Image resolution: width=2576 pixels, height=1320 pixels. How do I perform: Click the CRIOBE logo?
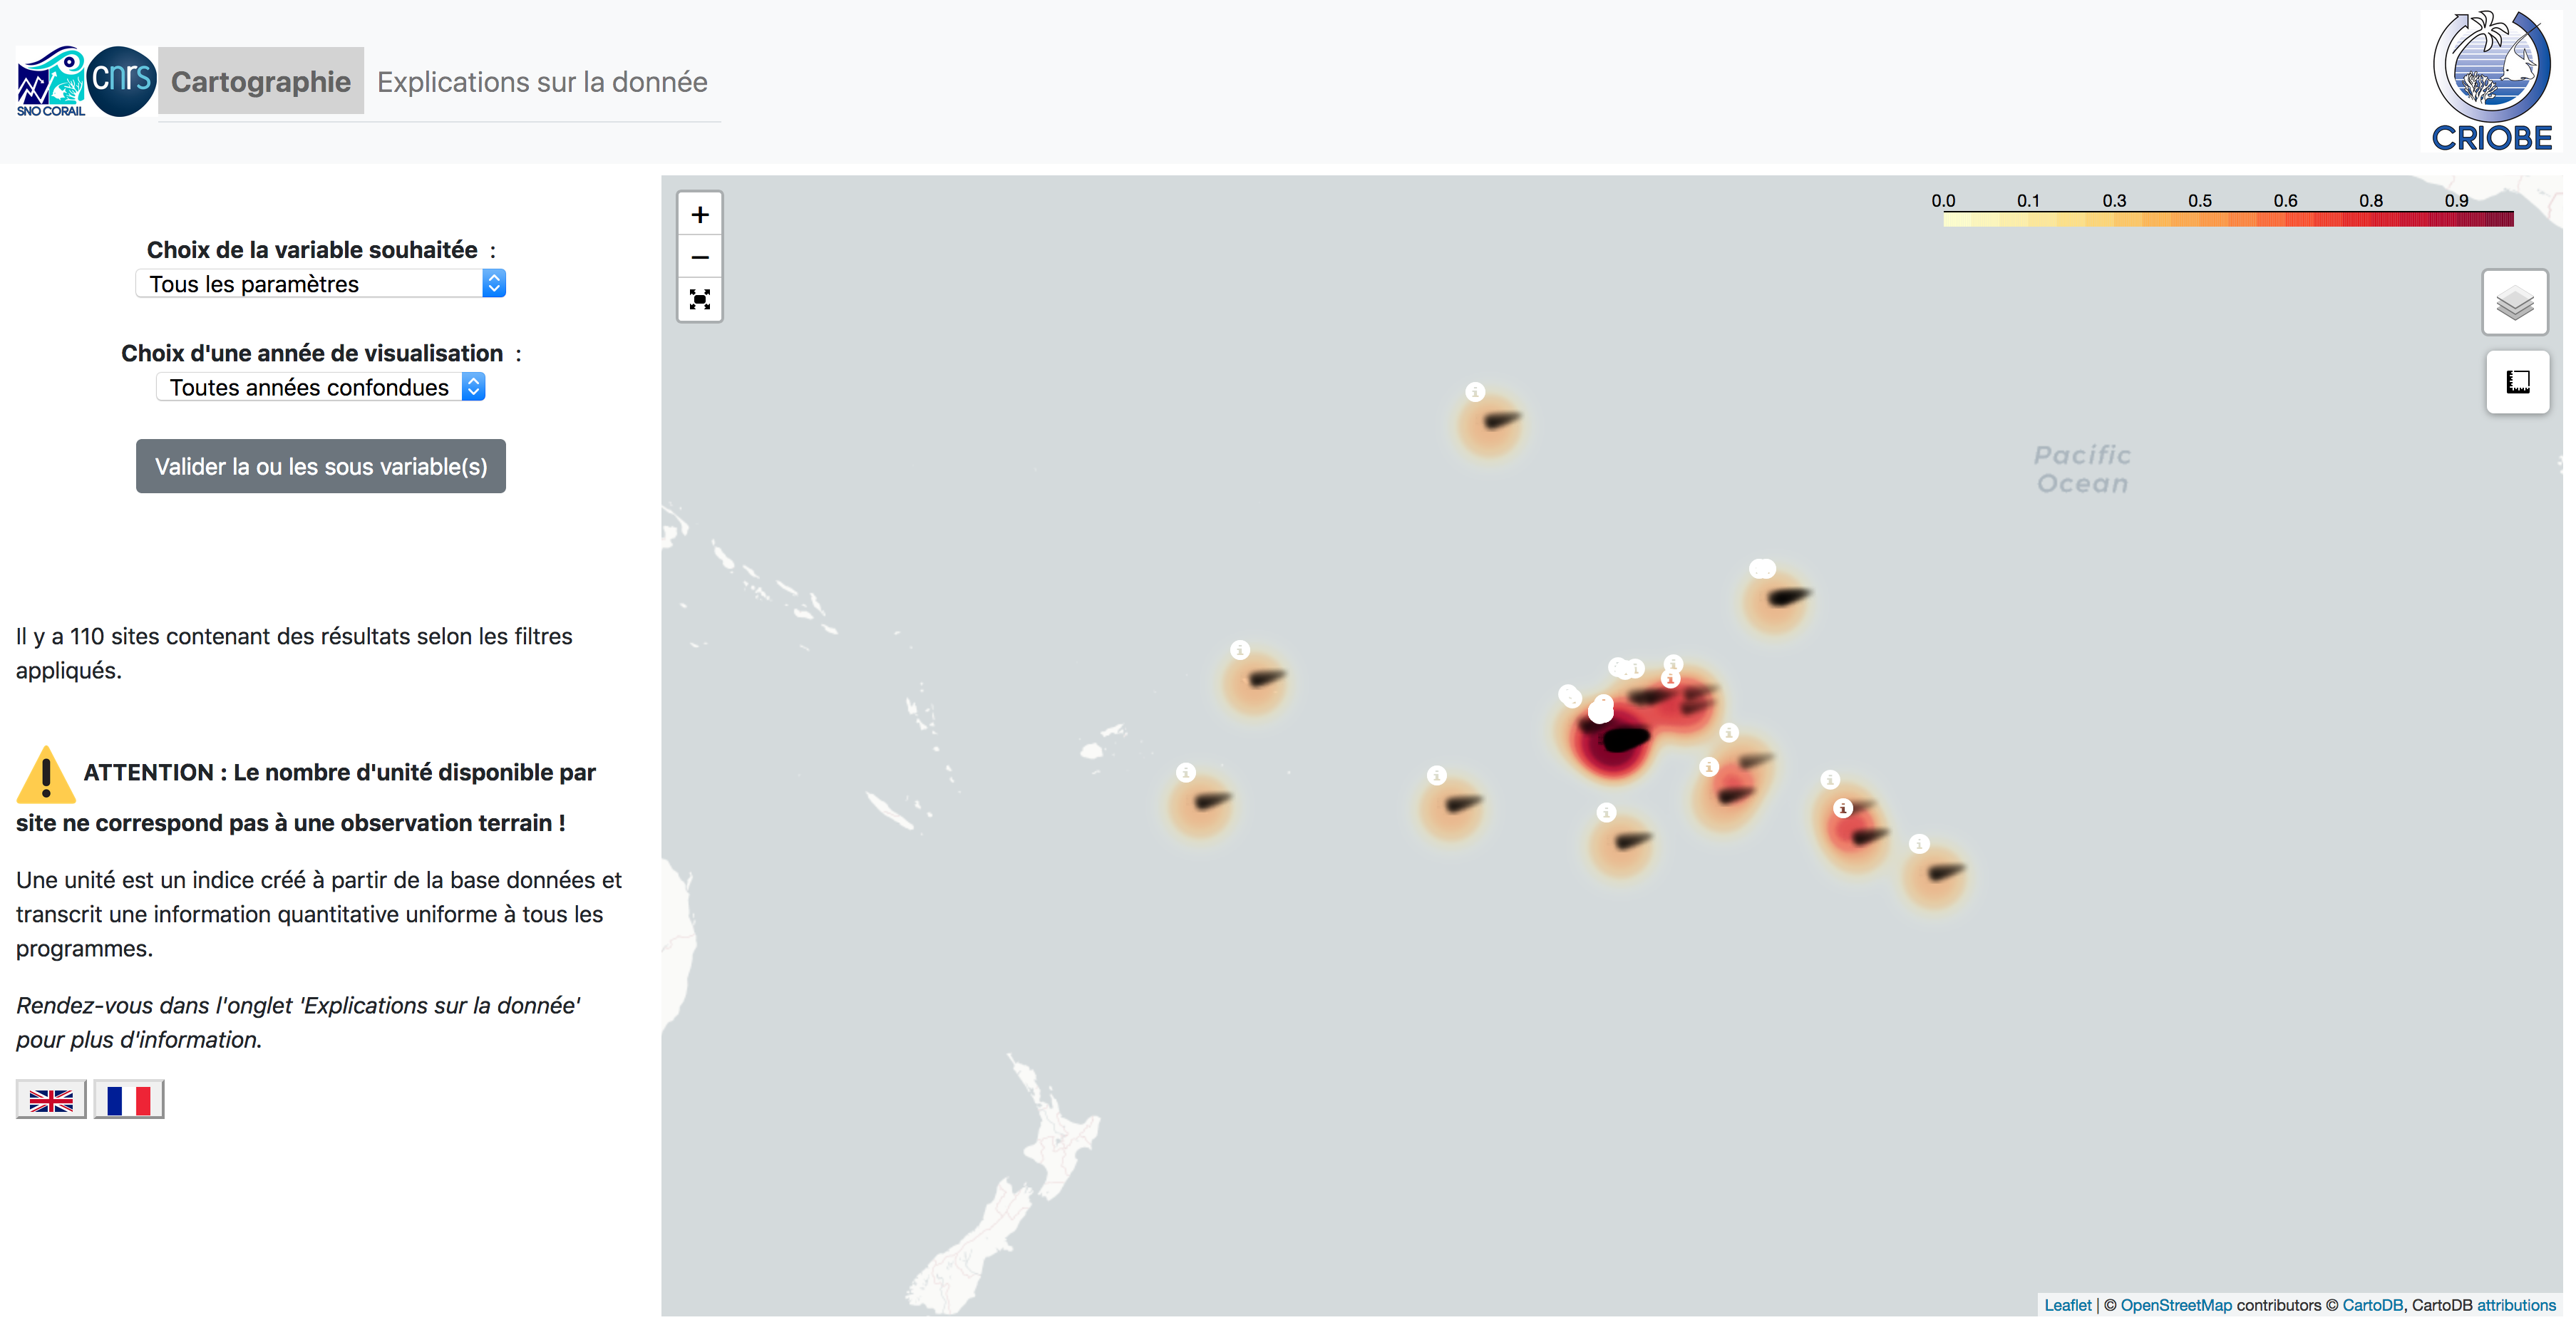tap(2491, 82)
